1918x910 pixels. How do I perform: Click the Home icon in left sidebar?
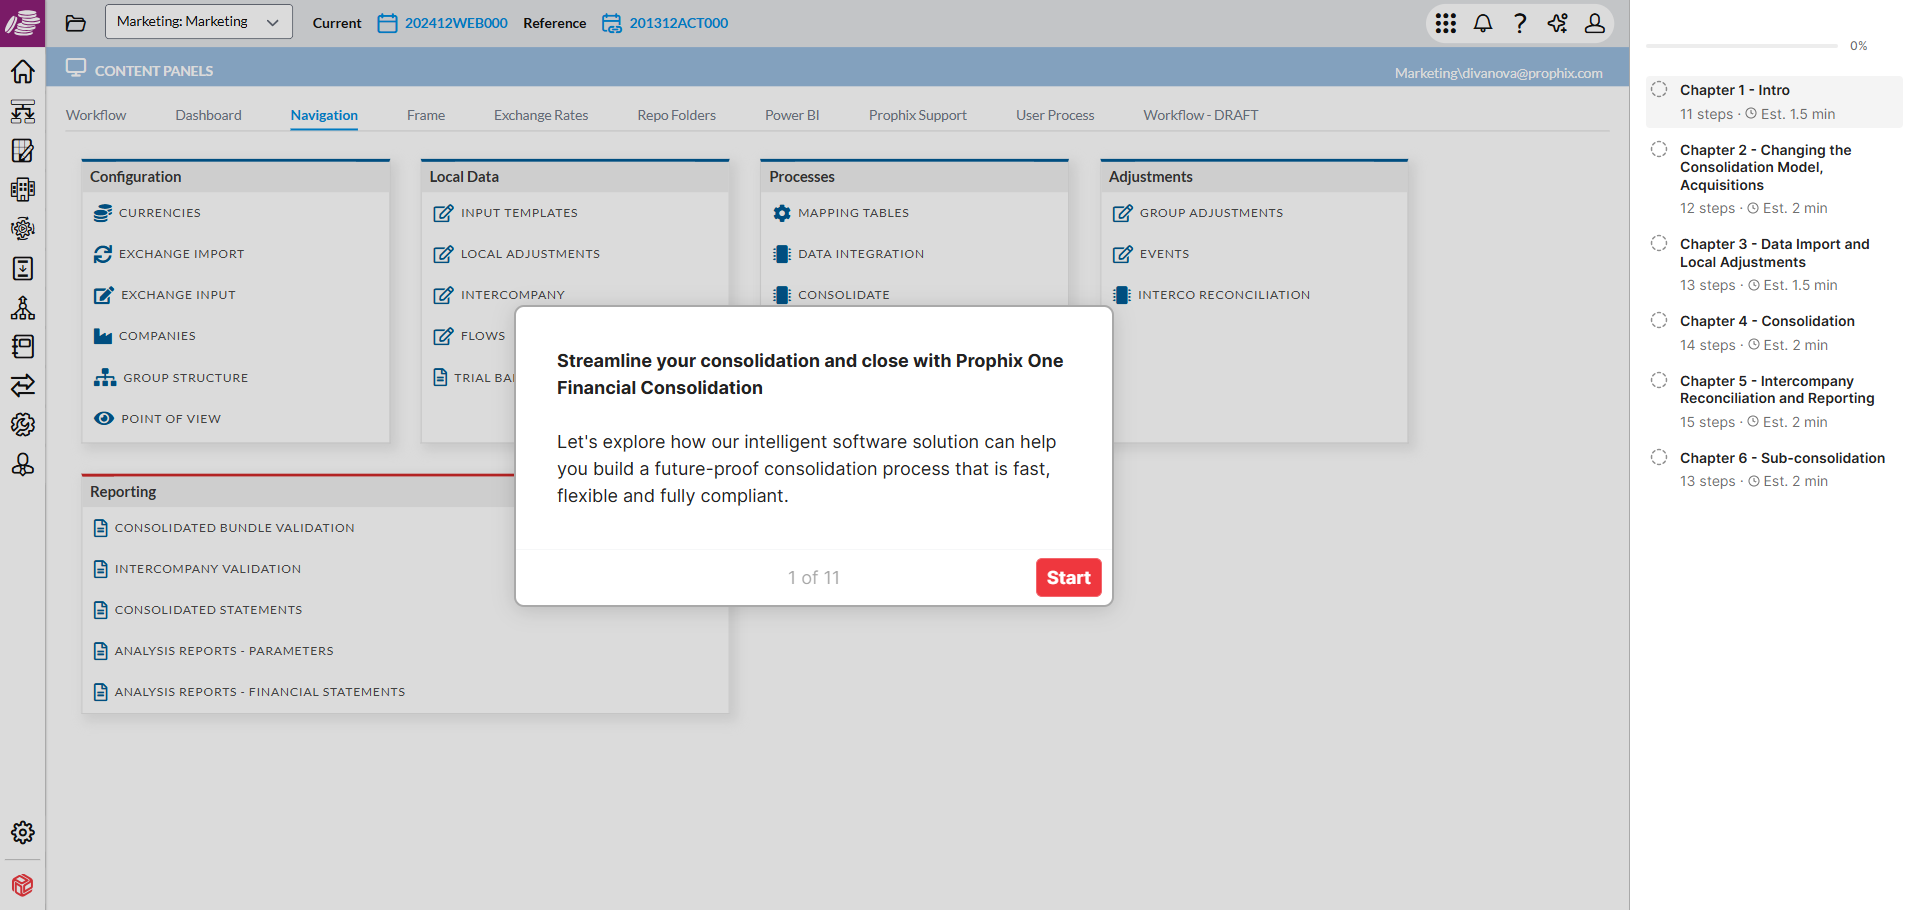(x=22, y=72)
